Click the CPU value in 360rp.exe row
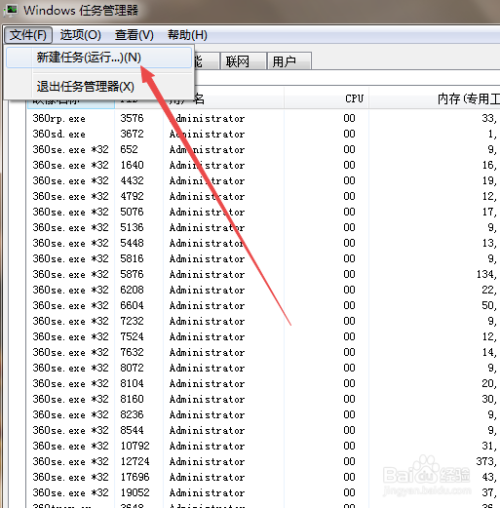Viewport: 500px width, 508px height. [349, 118]
